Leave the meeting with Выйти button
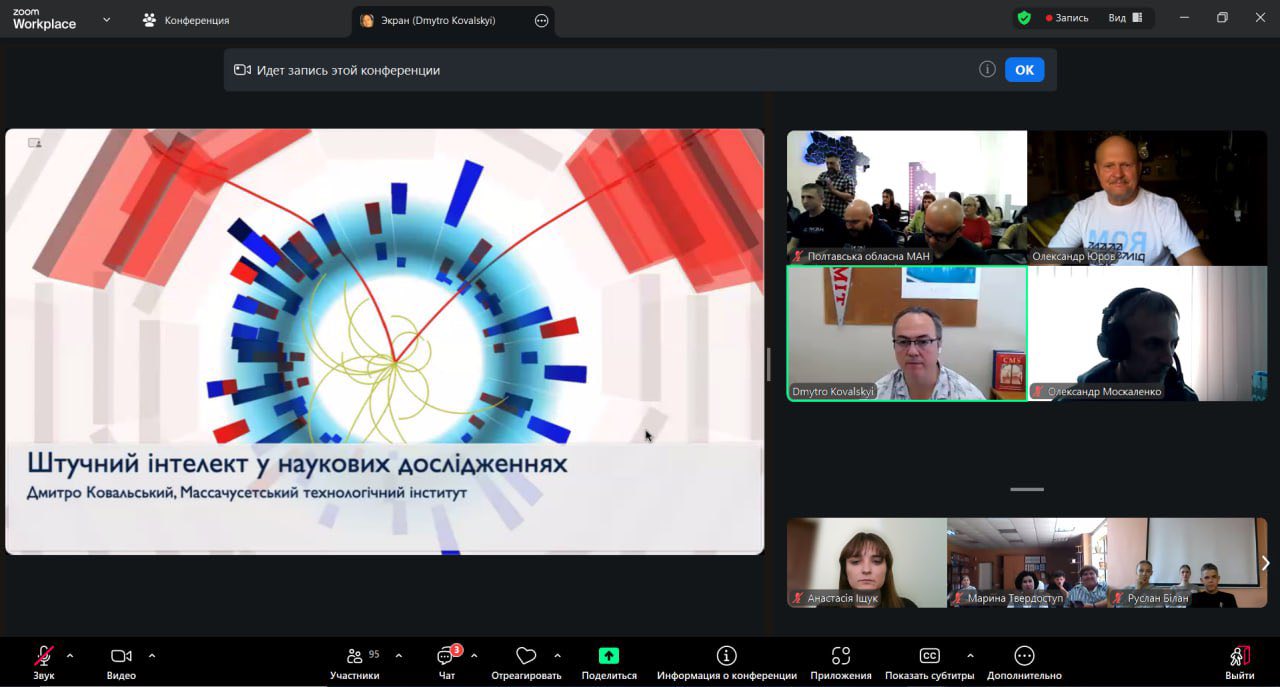 pos(1240,663)
